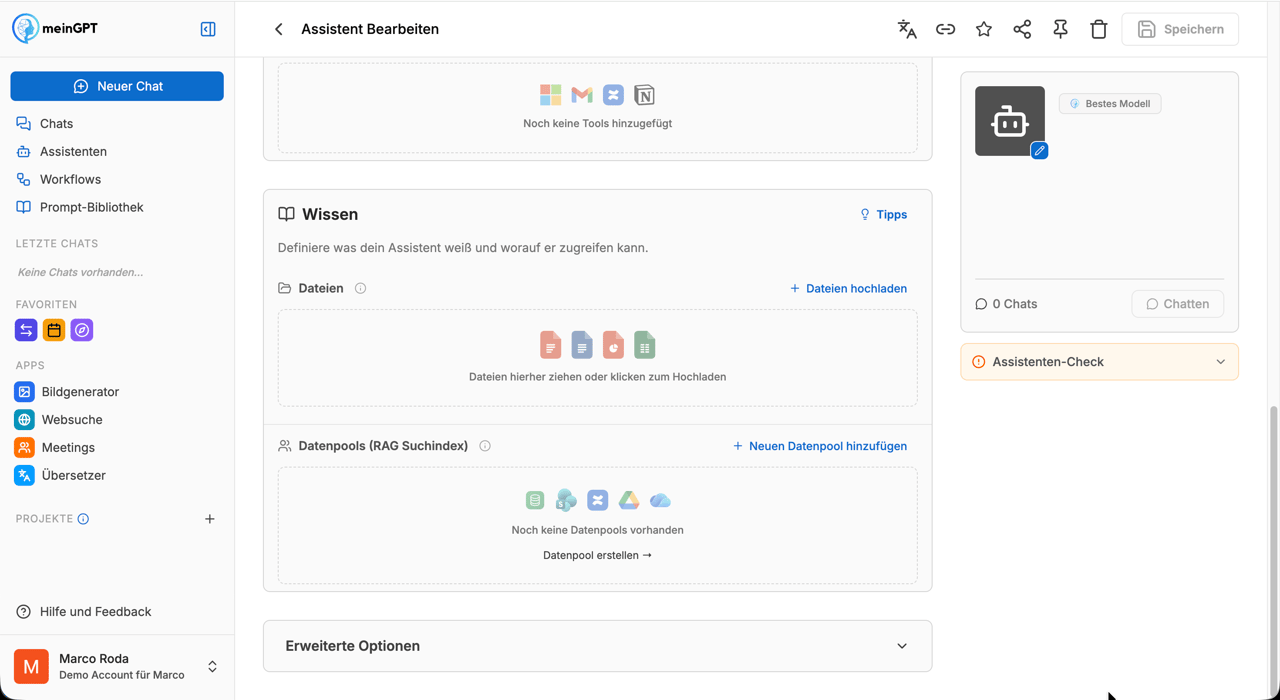Click the Bestes Modell badge

pos(1110,103)
